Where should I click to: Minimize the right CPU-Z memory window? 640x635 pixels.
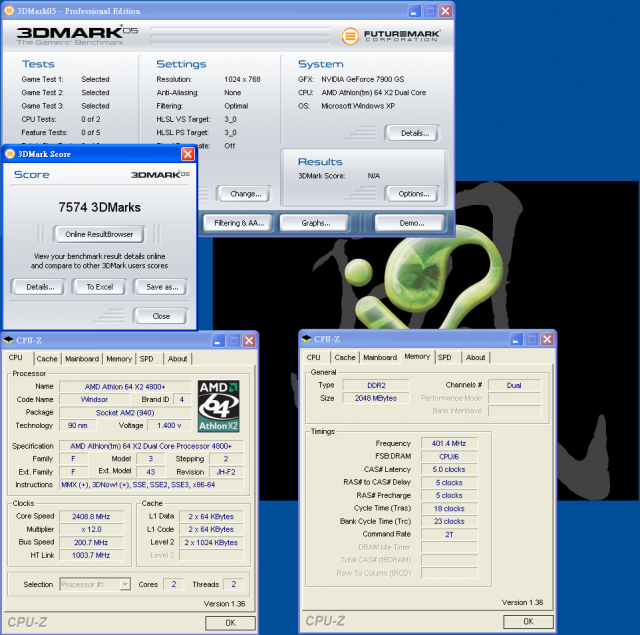(x=516, y=339)
